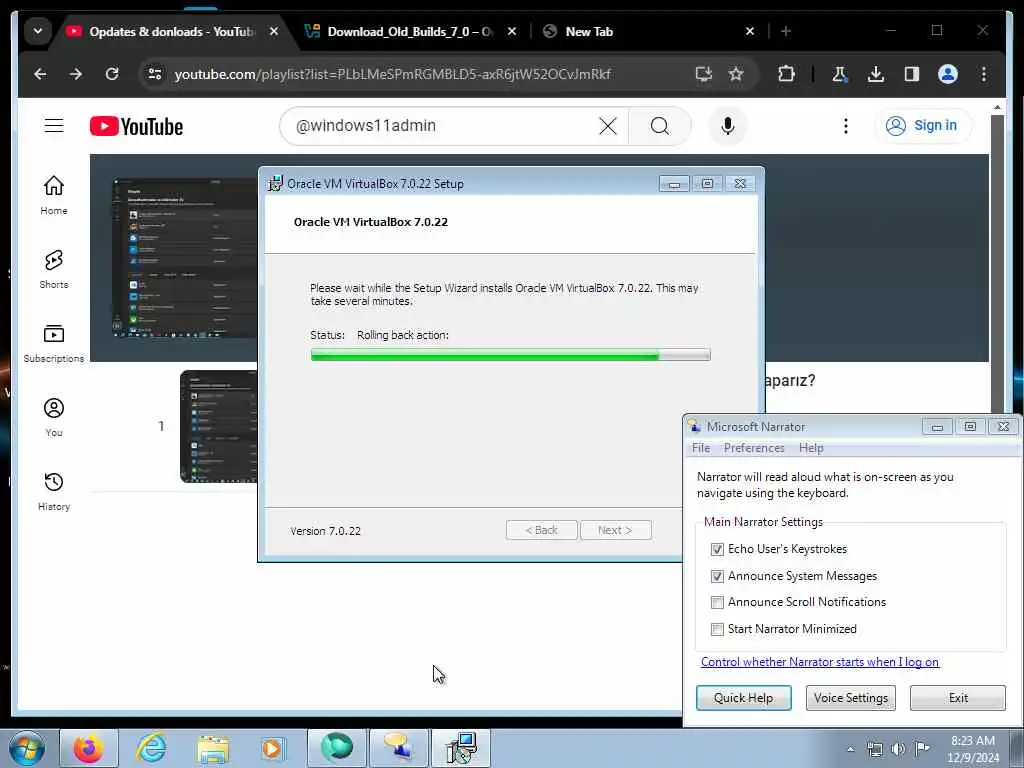The width and height of the screenshot is (1024, 768).
Task: Enable Announce Scroll Notifications
Action: 717,602
